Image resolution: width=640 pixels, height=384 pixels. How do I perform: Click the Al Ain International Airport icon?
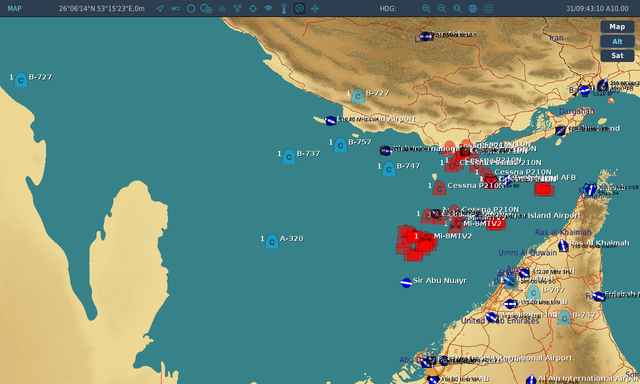pos(531,380)
